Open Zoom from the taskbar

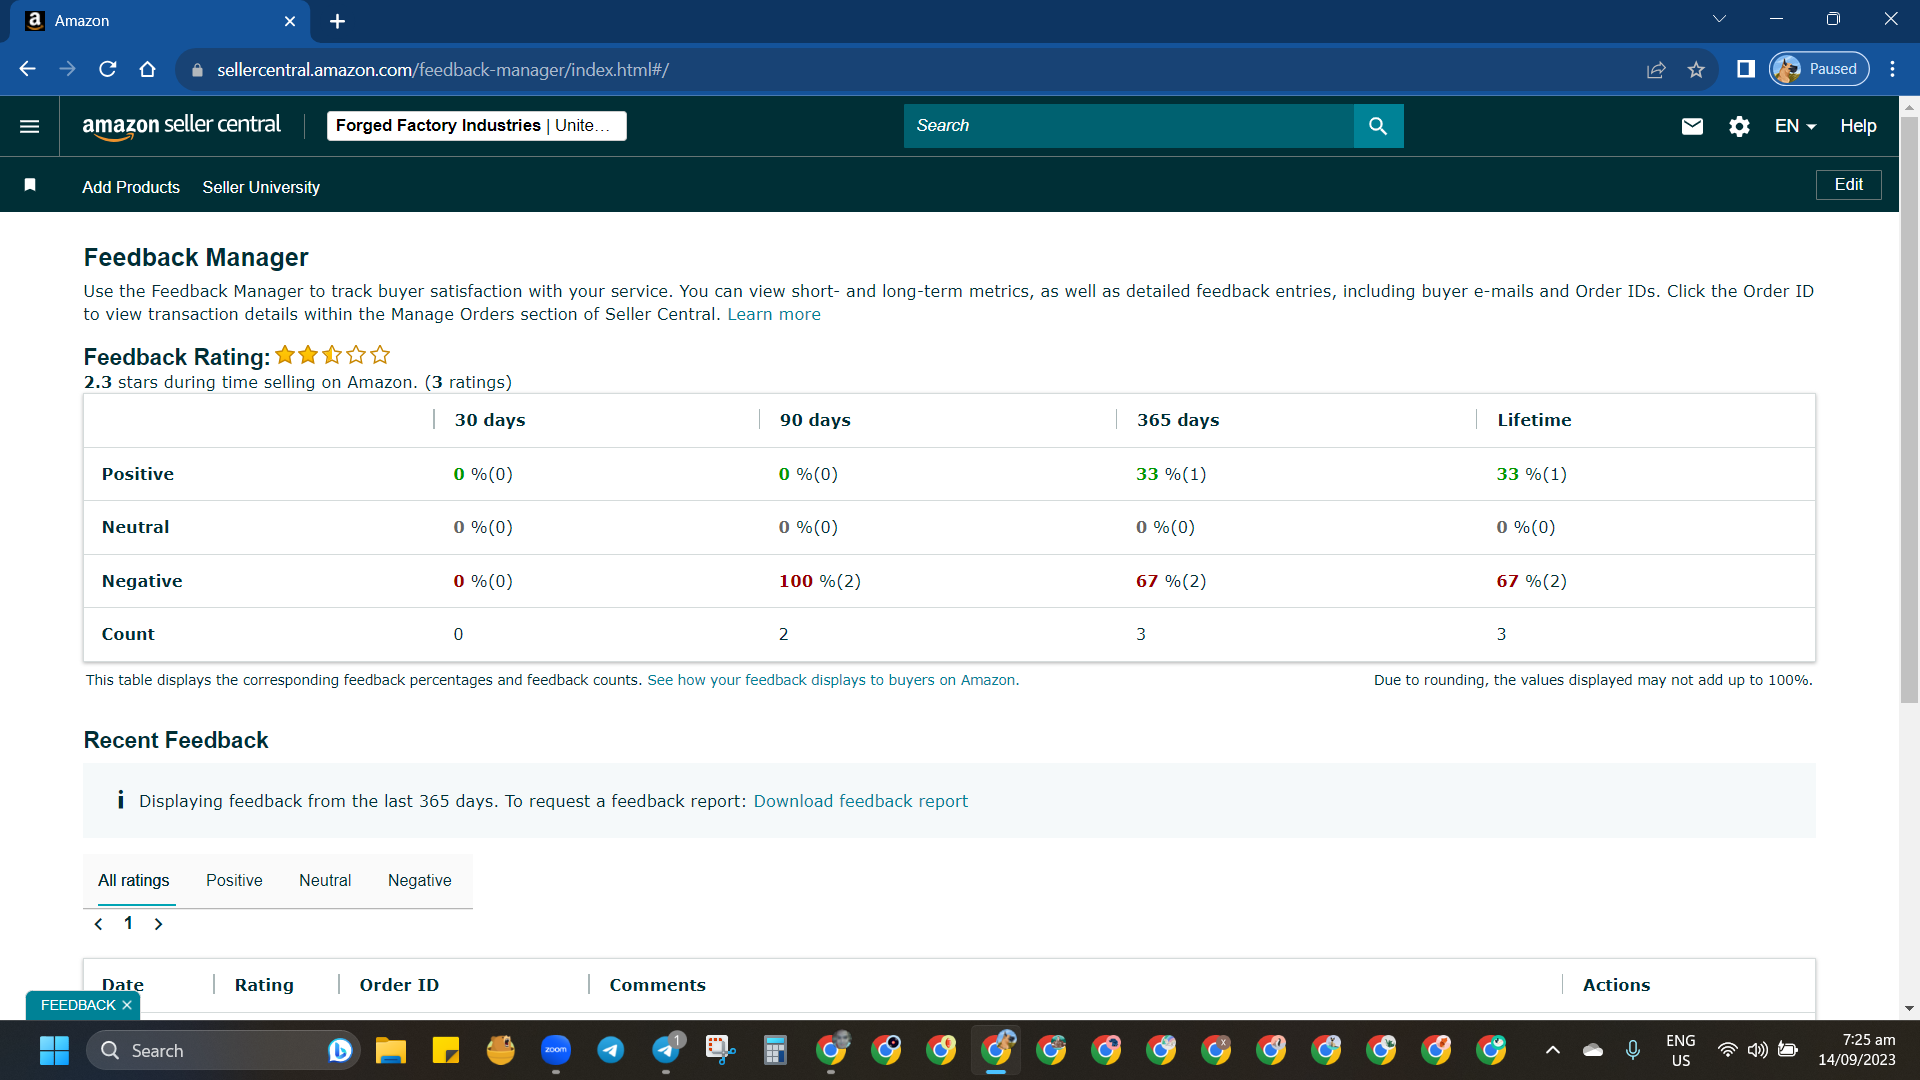(x=556, y=1050)
